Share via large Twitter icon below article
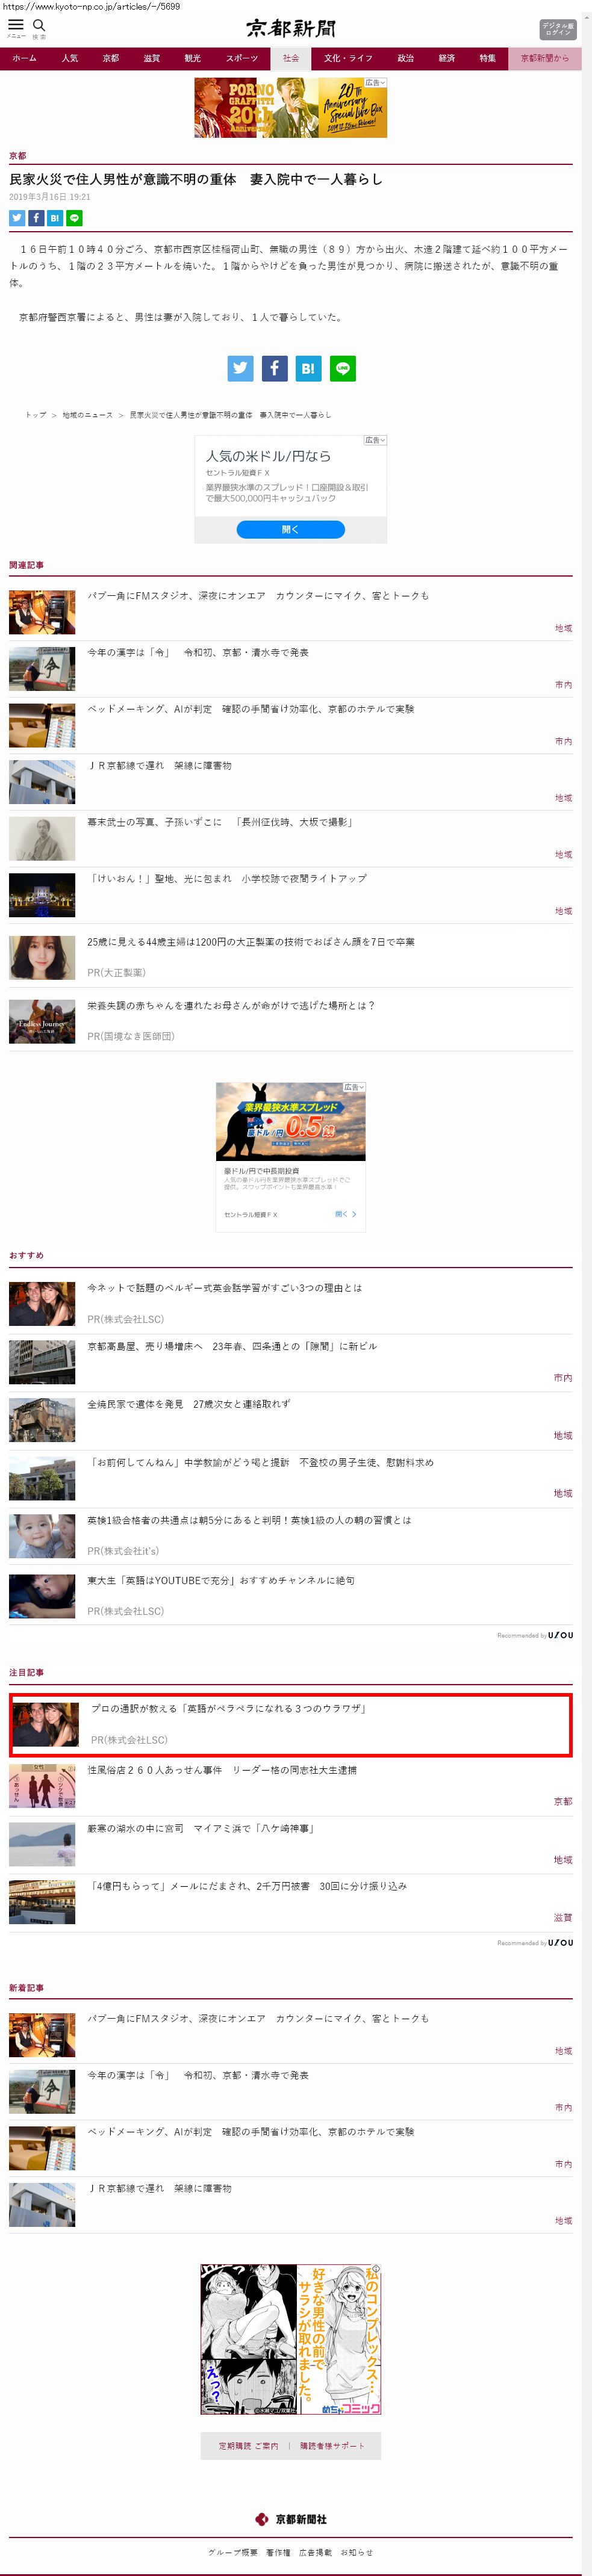Screen dimensions: 592x2576 pos(240,368)
